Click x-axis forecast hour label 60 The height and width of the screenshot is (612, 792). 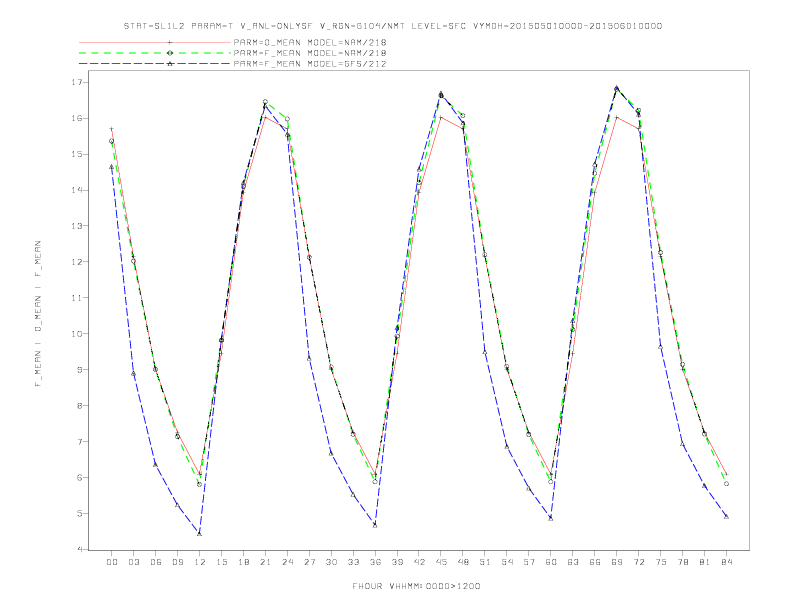(551, 562)
